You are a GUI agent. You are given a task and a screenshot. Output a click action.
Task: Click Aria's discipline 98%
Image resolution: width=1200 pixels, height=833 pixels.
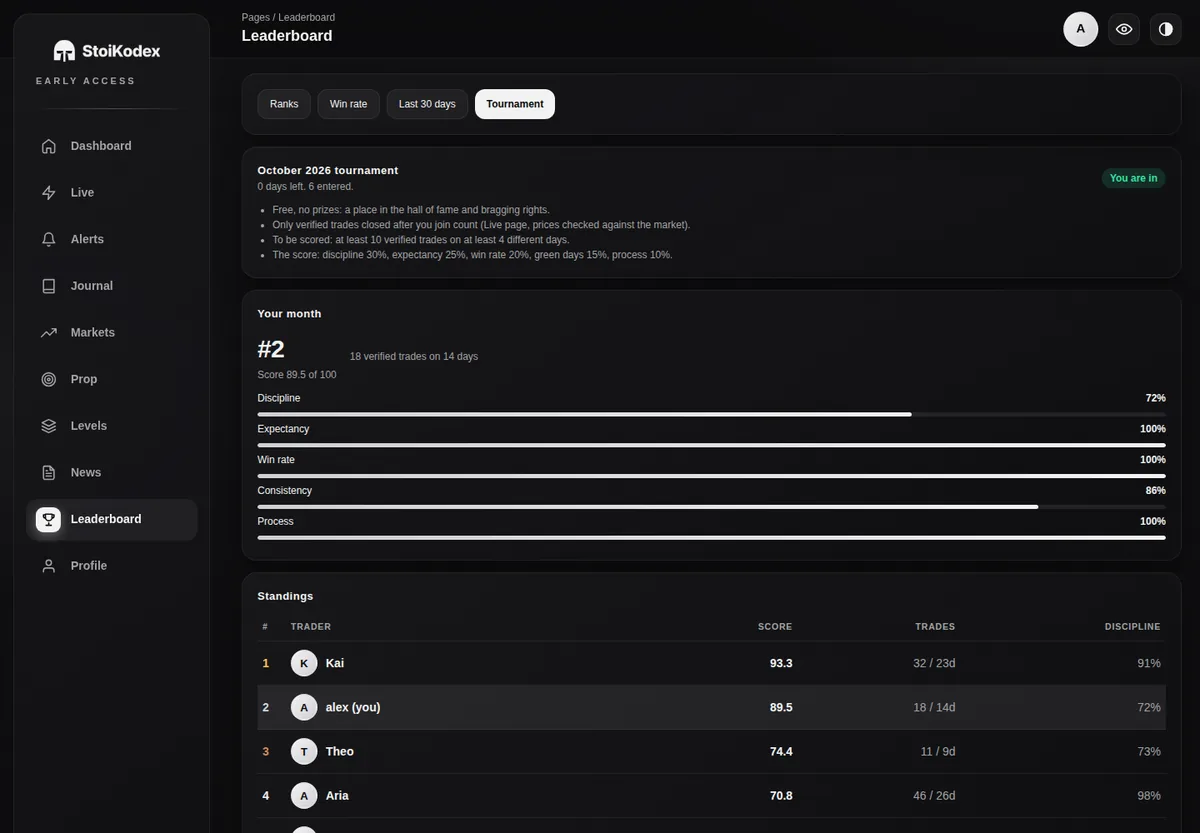(1149, 796)
